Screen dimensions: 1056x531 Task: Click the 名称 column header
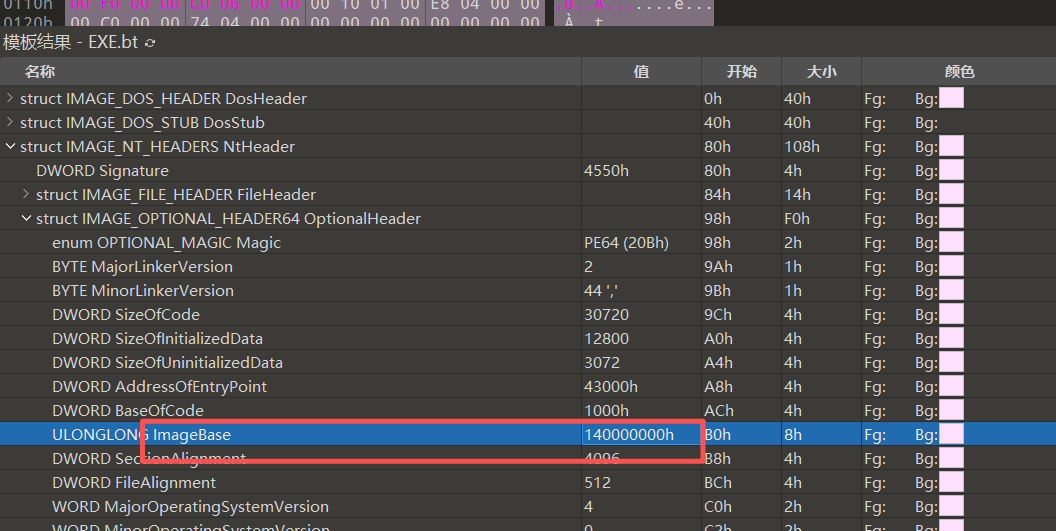tap(40, 72)
